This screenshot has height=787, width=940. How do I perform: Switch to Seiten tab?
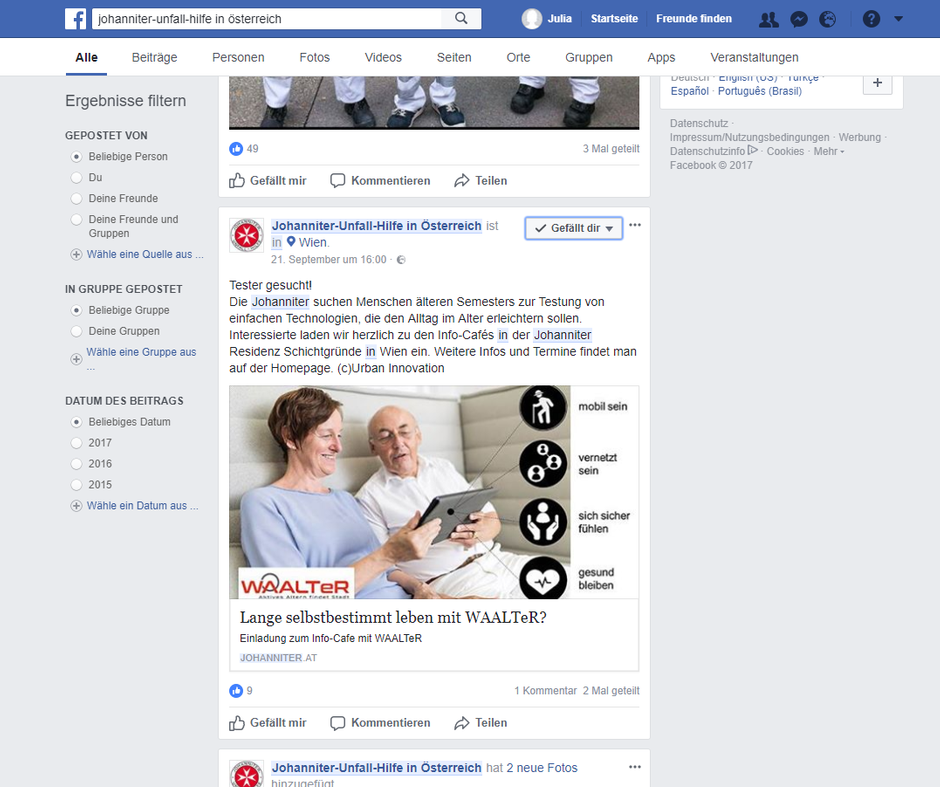tap(454, 58)
